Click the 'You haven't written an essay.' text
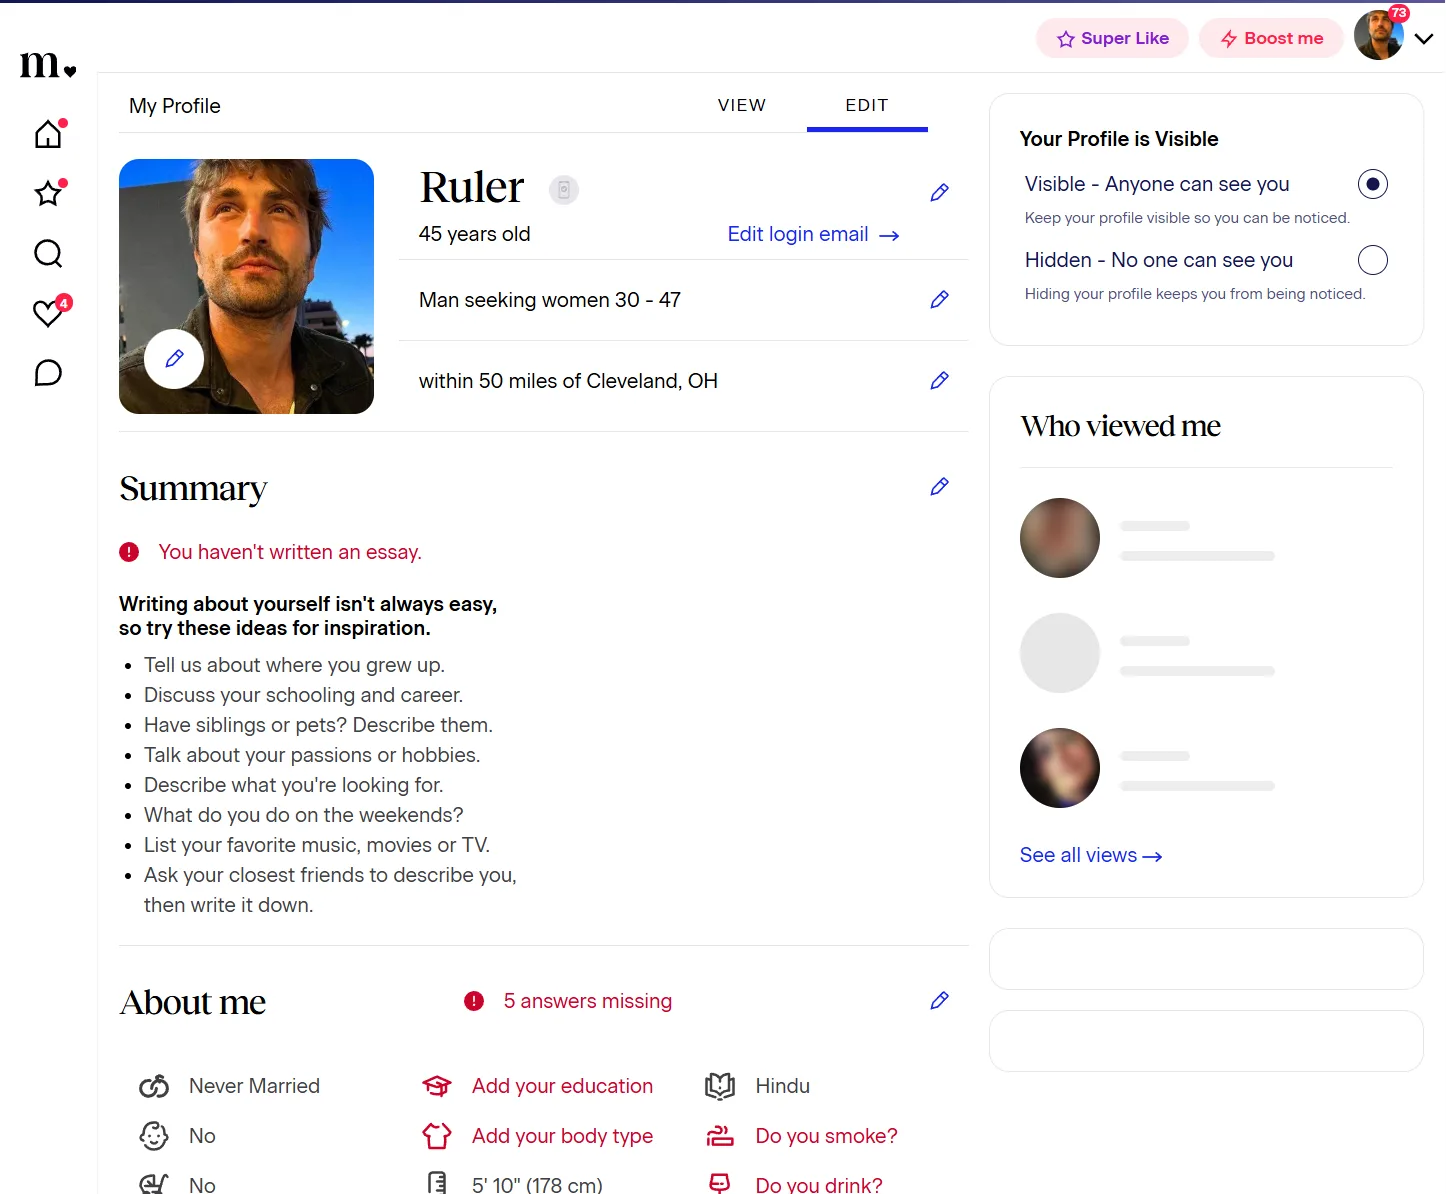The height and width of the screenshot is (1194, 1446). click(290, 552)
